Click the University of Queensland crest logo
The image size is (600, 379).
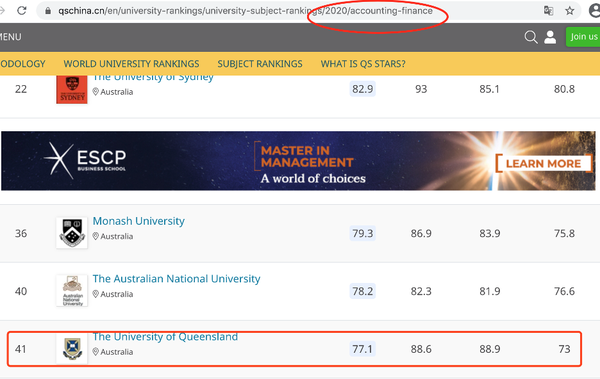[x=72, y=348]
